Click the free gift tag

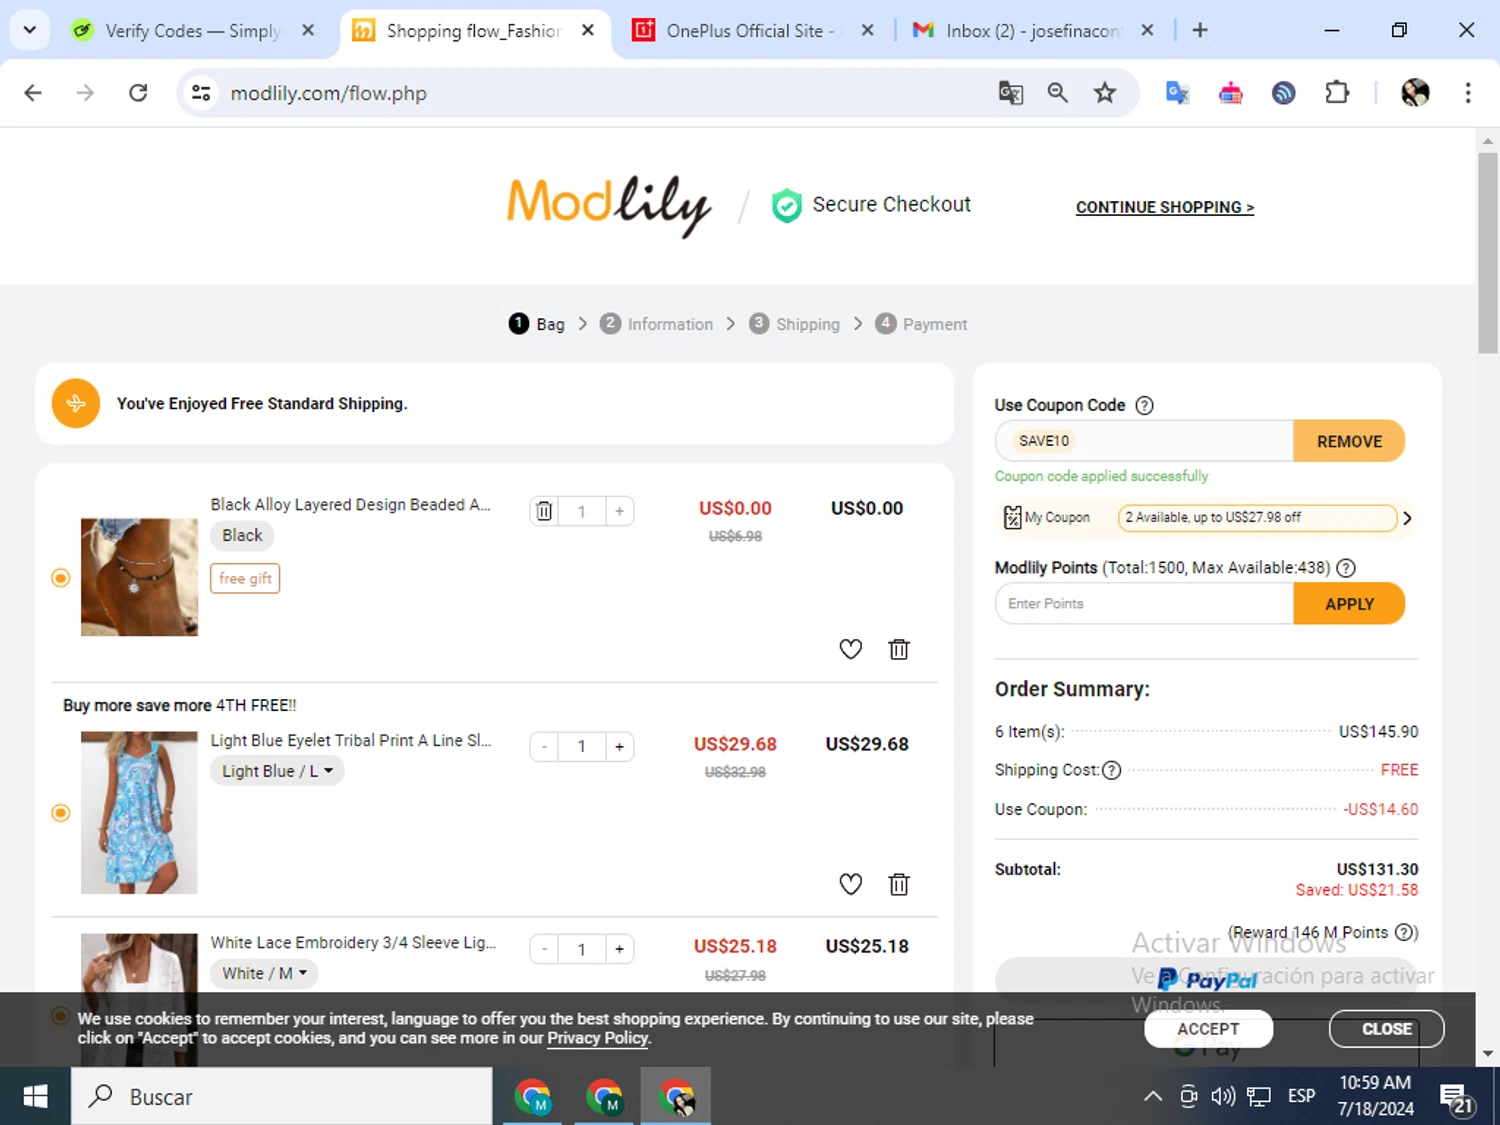click(245, 578)
